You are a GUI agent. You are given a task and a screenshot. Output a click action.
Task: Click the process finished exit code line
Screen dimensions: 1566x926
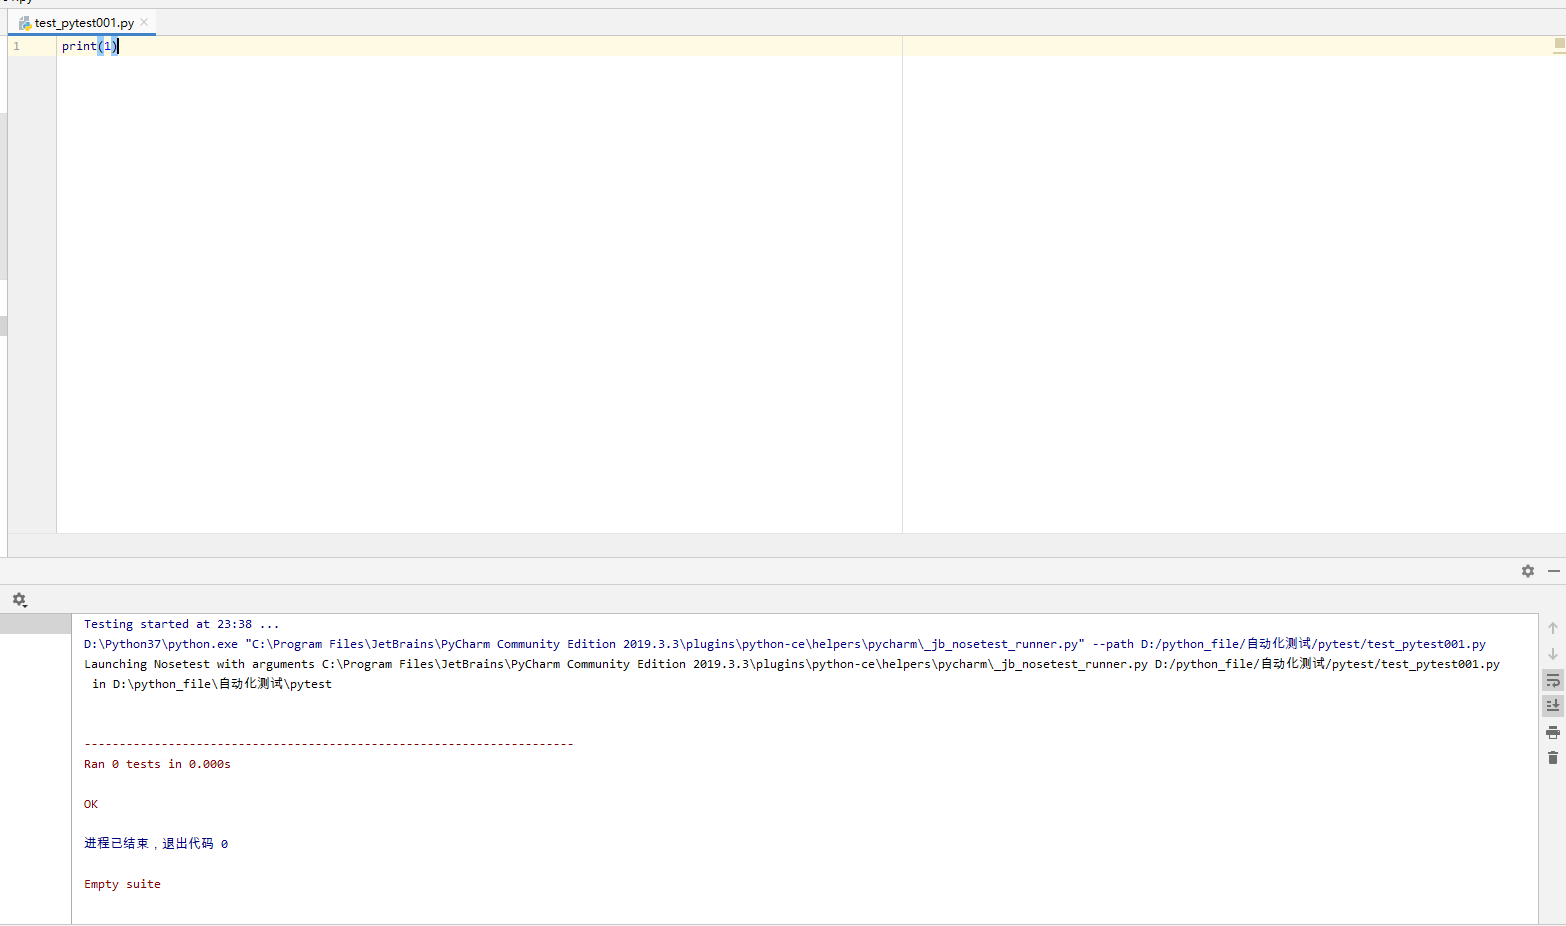coord(156,844)
